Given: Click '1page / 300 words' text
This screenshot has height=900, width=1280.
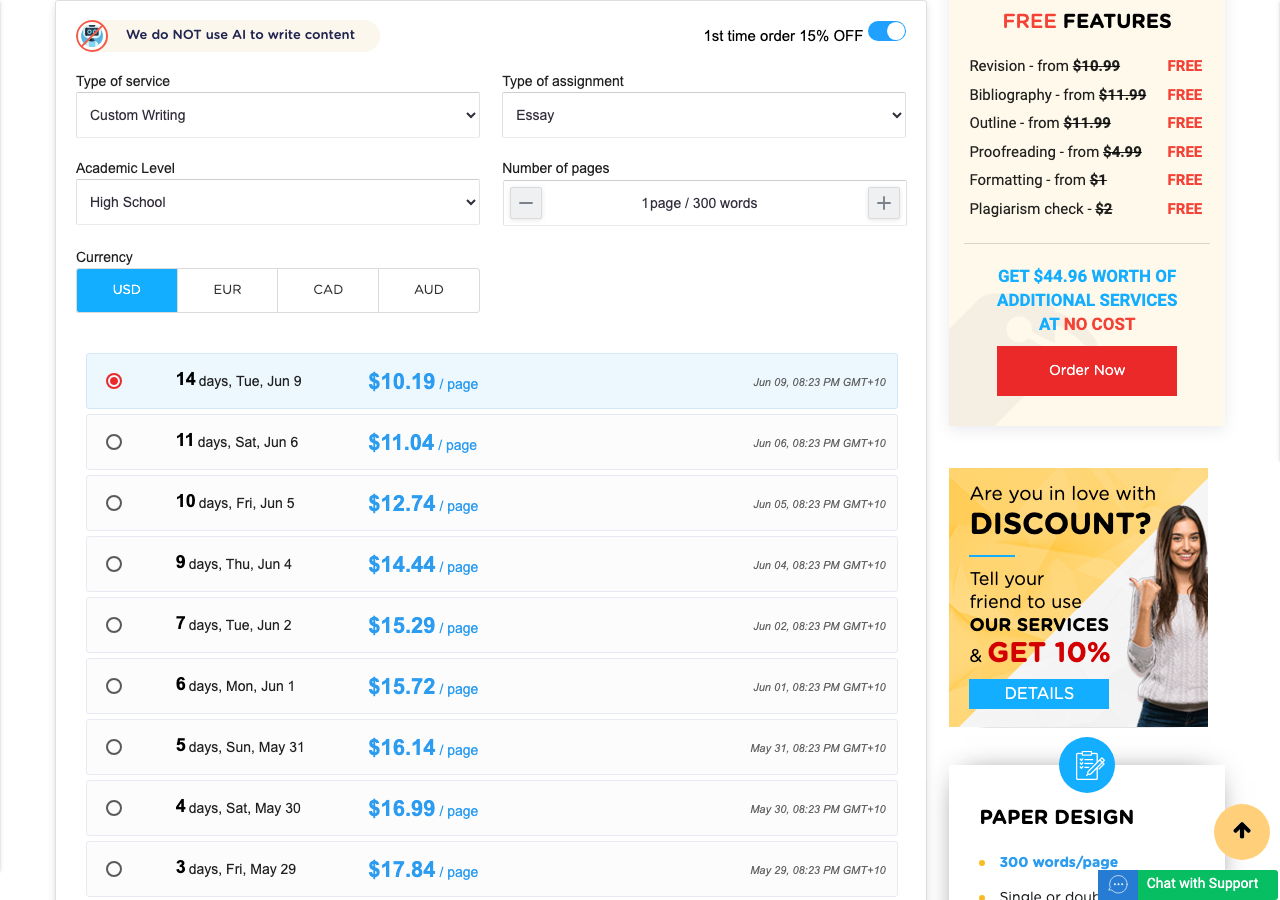Looking at the screenshot, I should click(x=699, y=203).
